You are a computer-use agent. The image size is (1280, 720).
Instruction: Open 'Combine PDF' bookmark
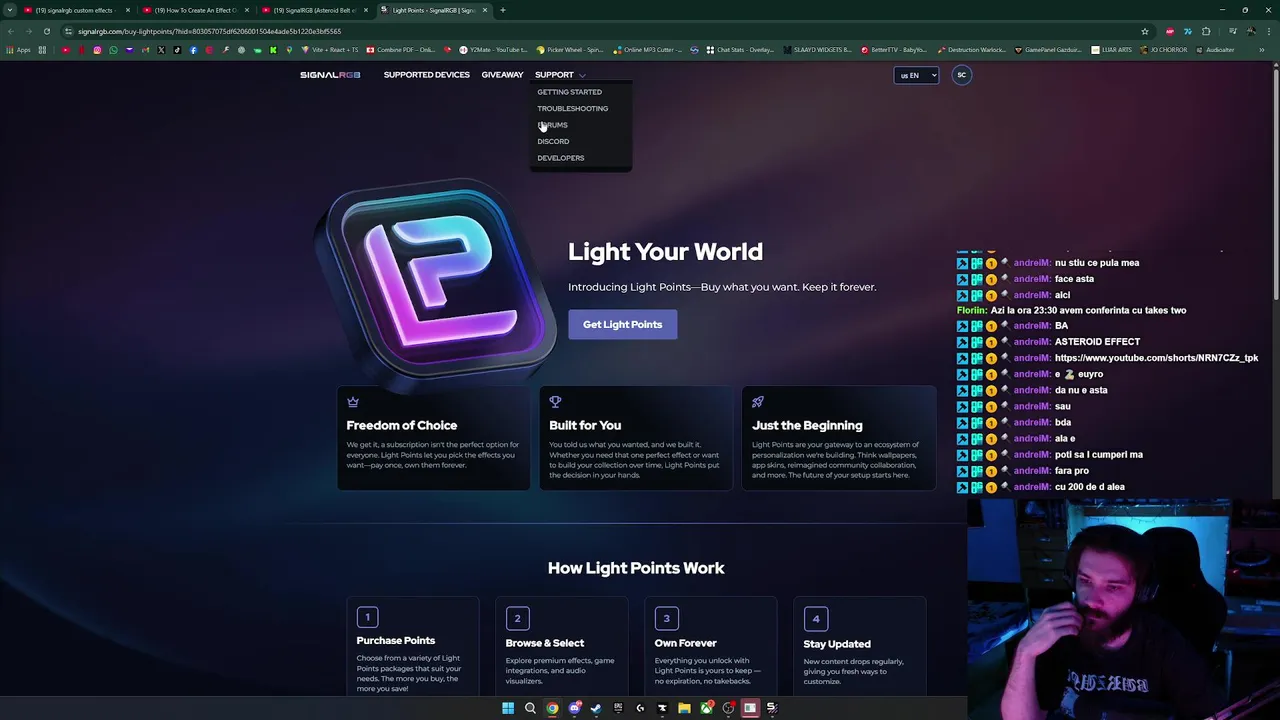400,50
